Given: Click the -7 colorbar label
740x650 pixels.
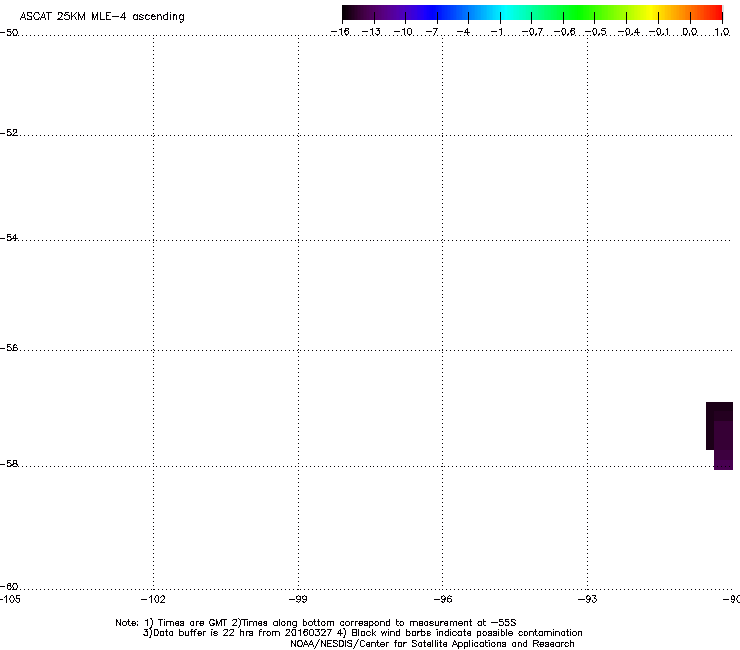Looking at the screenshot, I should point(432,32).
